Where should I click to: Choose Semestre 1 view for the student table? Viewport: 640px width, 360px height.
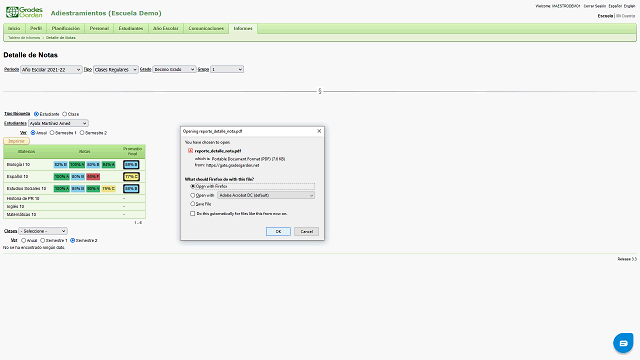(52, 133)
